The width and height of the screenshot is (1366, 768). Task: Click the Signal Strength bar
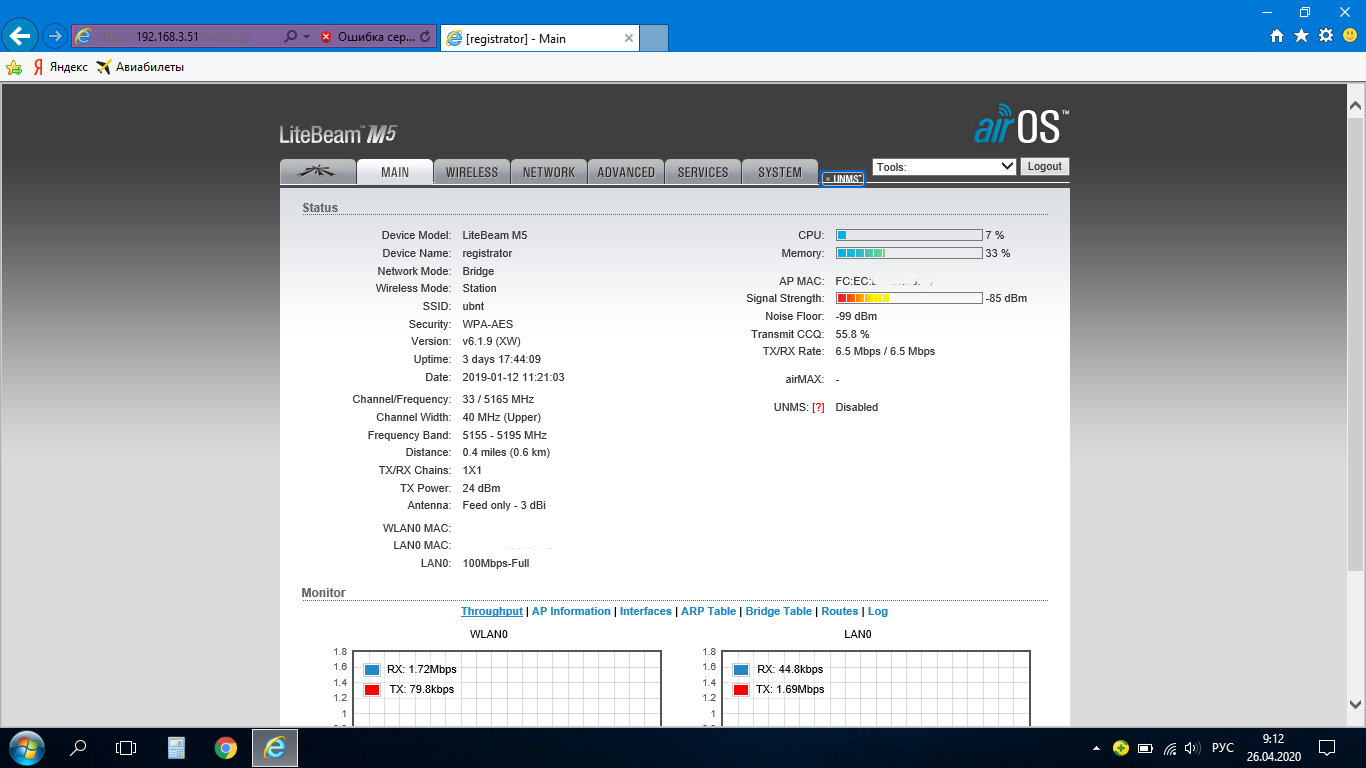(908, 298)
